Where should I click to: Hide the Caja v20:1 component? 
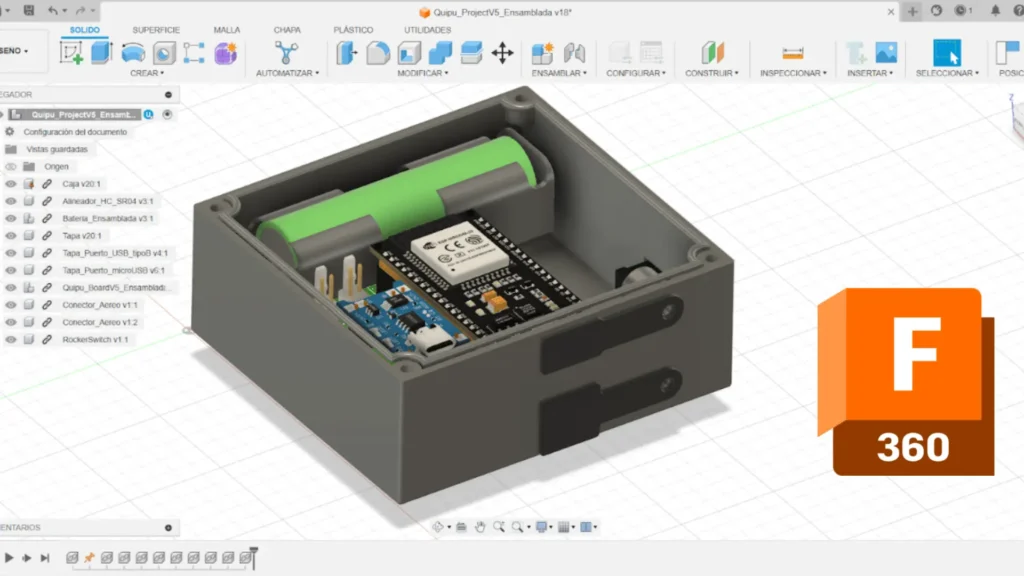tap(11, 184)
